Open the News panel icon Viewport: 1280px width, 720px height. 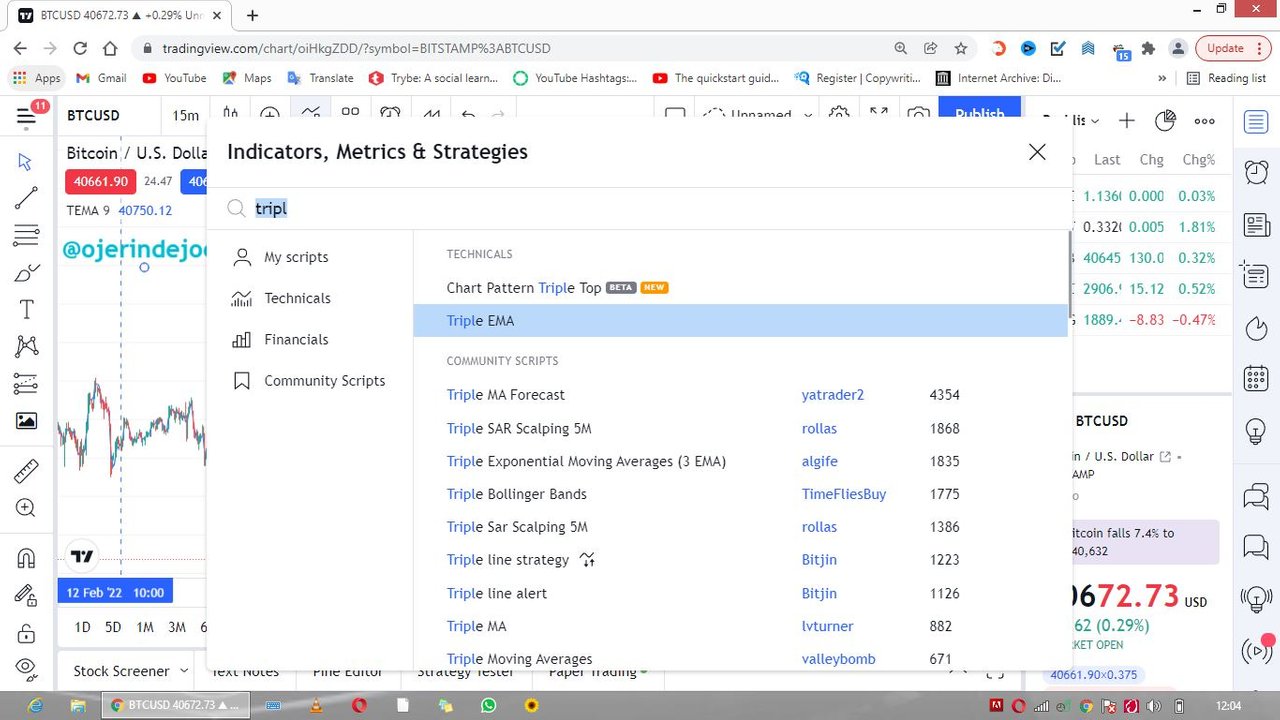(1256, 224)
